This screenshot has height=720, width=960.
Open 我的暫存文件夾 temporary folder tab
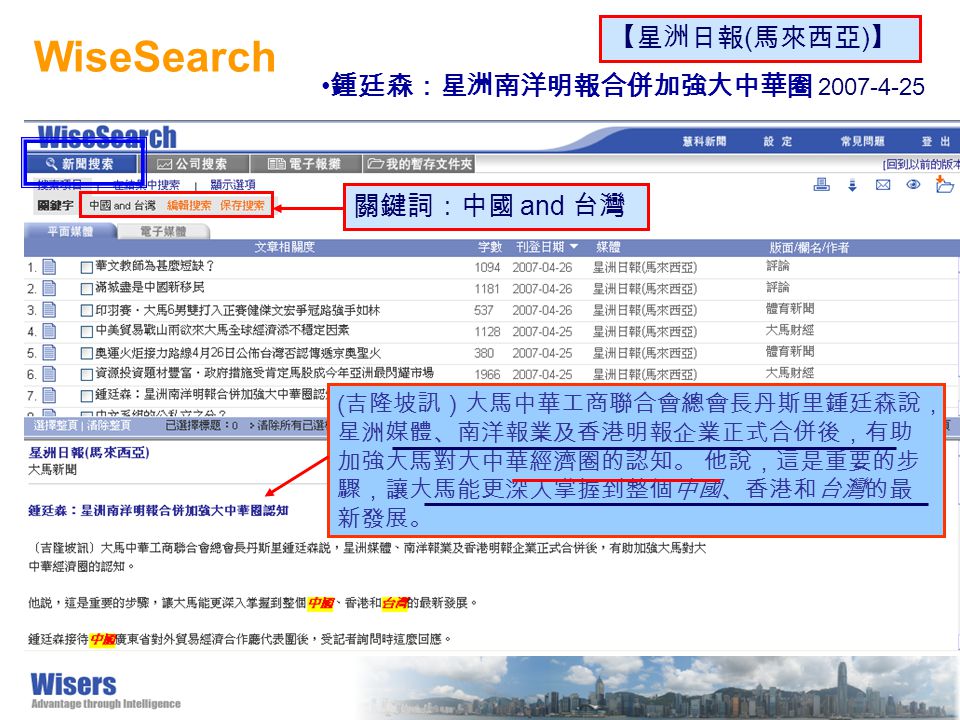click(x=419, y=164)
